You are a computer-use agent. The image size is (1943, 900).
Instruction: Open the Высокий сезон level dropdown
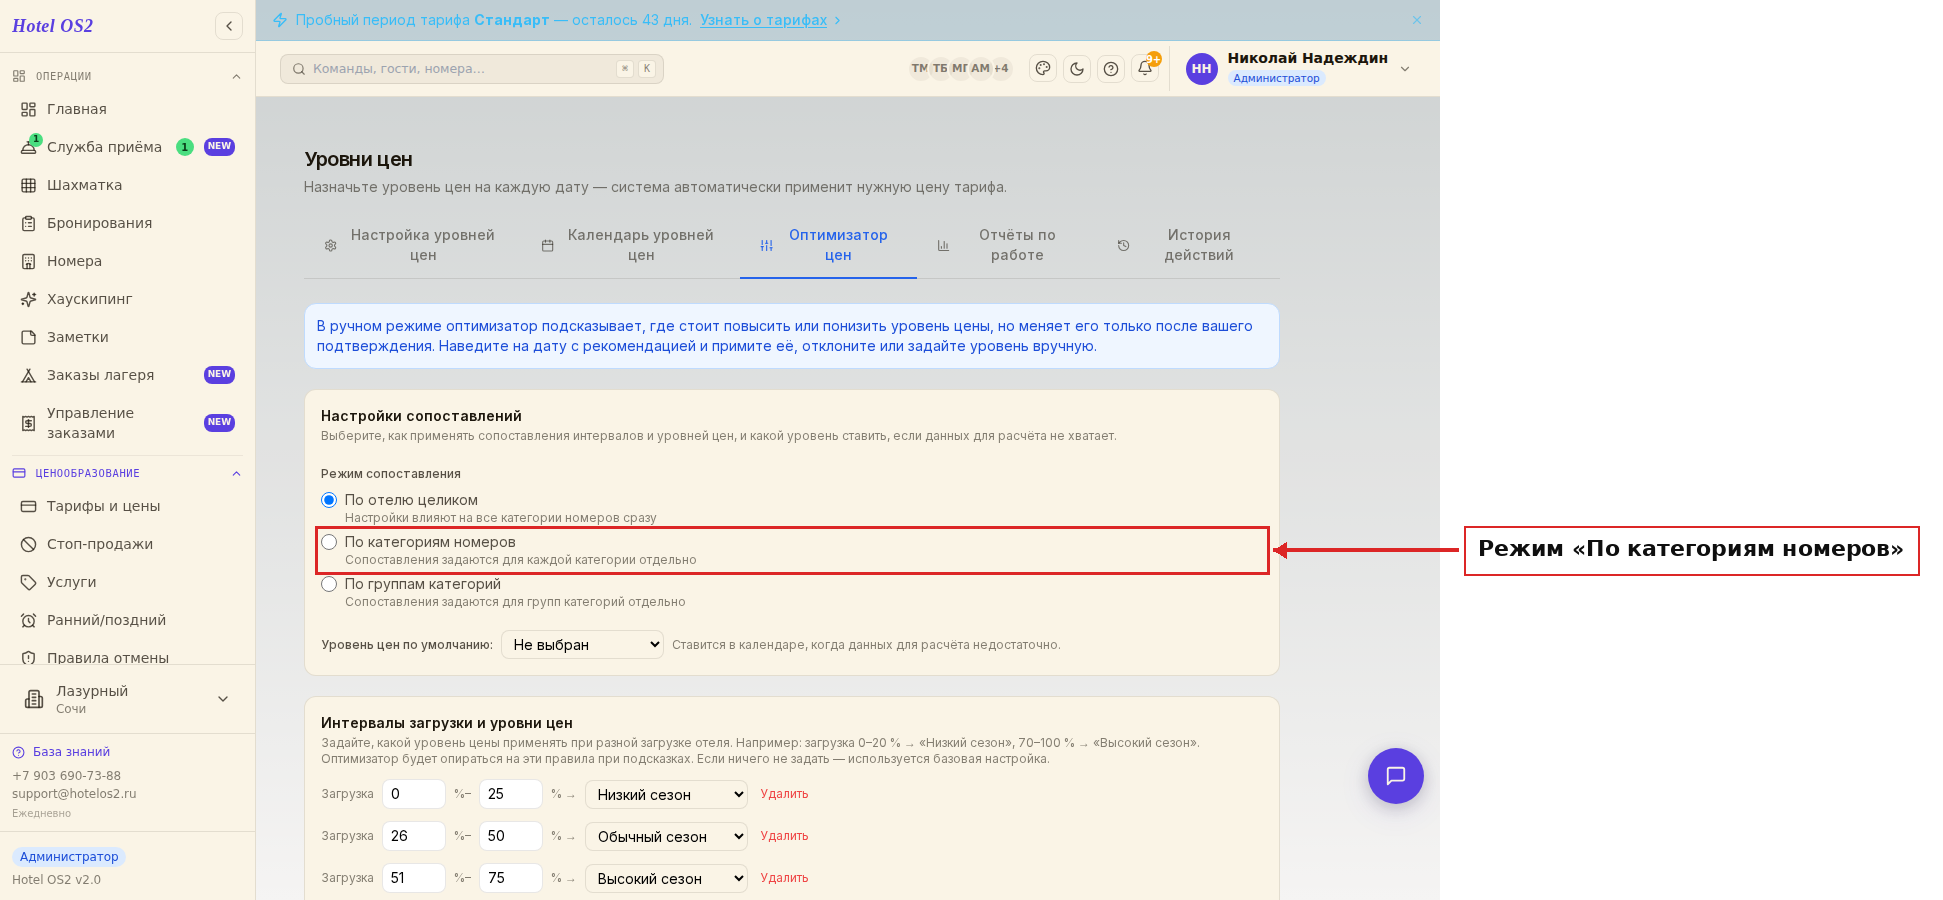pyautogui.click(x=666, y=878)
